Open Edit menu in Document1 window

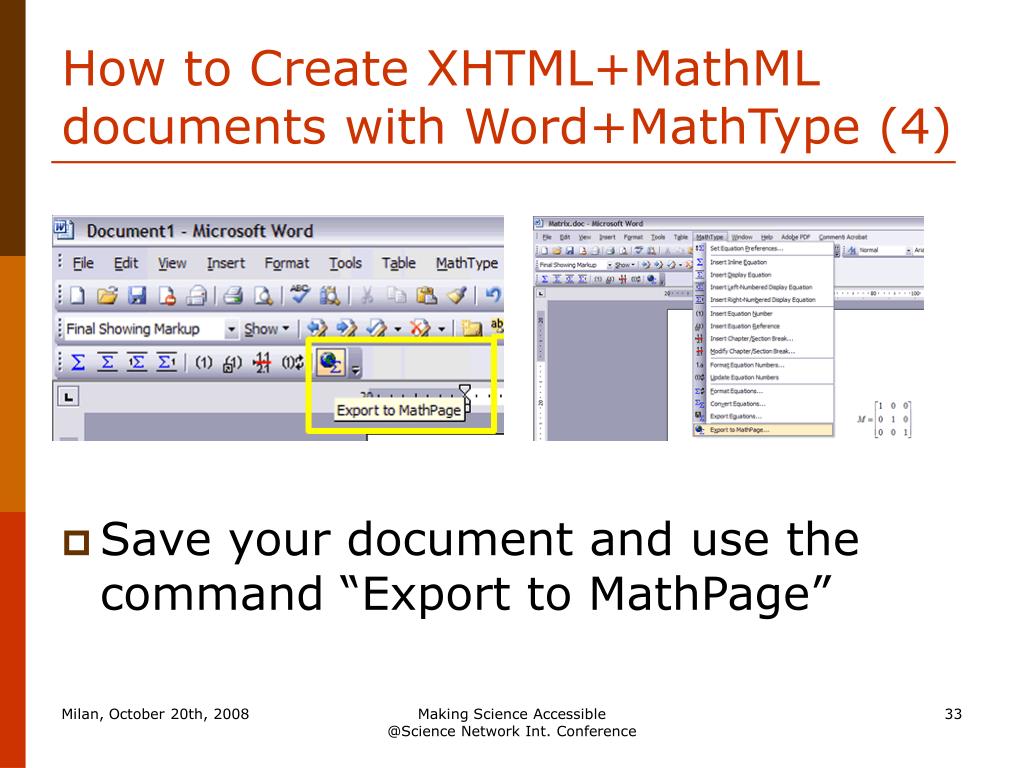click(x=126, y=263)
